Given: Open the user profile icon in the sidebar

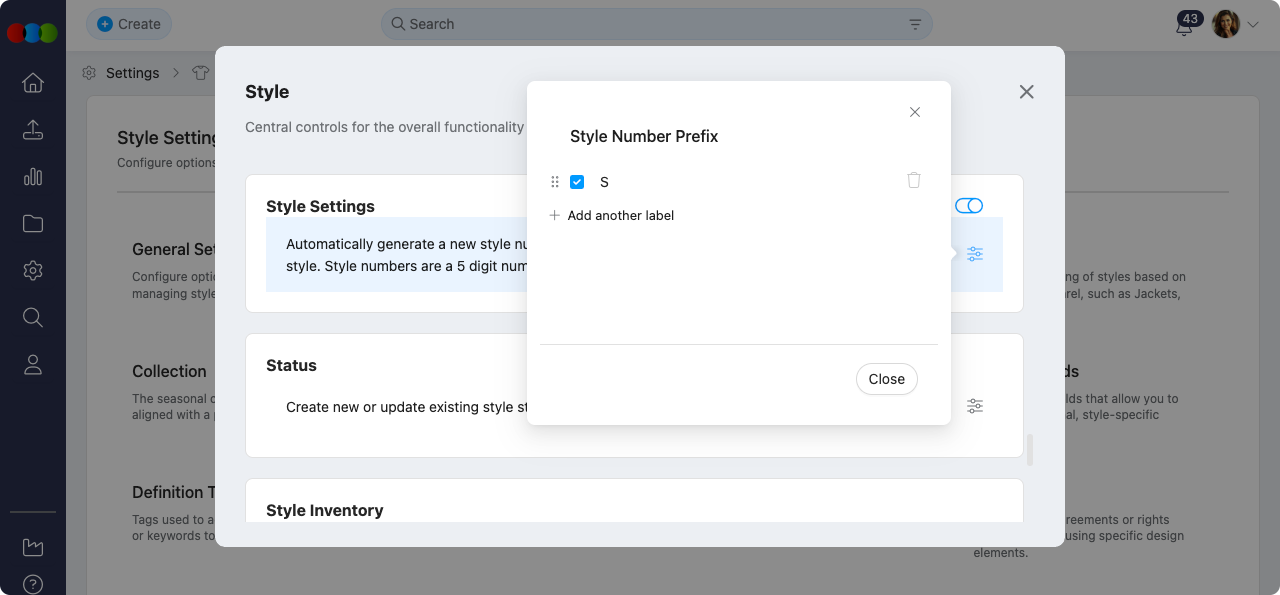Looking at the screenshot, I should (33, 365).
